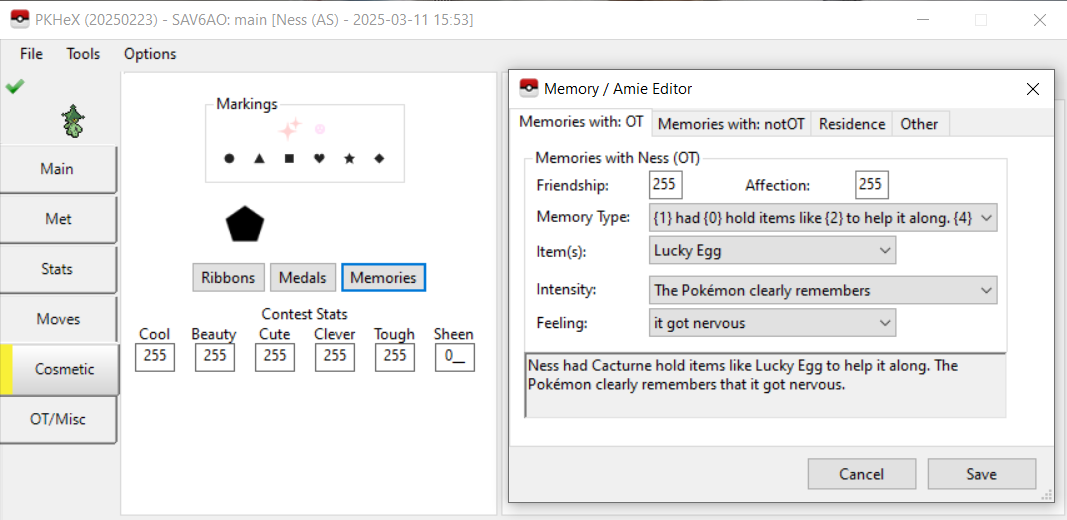Viewport: 1067px width, 520px height.
Task: Toggle the heart marking
Action: [319, 159]
